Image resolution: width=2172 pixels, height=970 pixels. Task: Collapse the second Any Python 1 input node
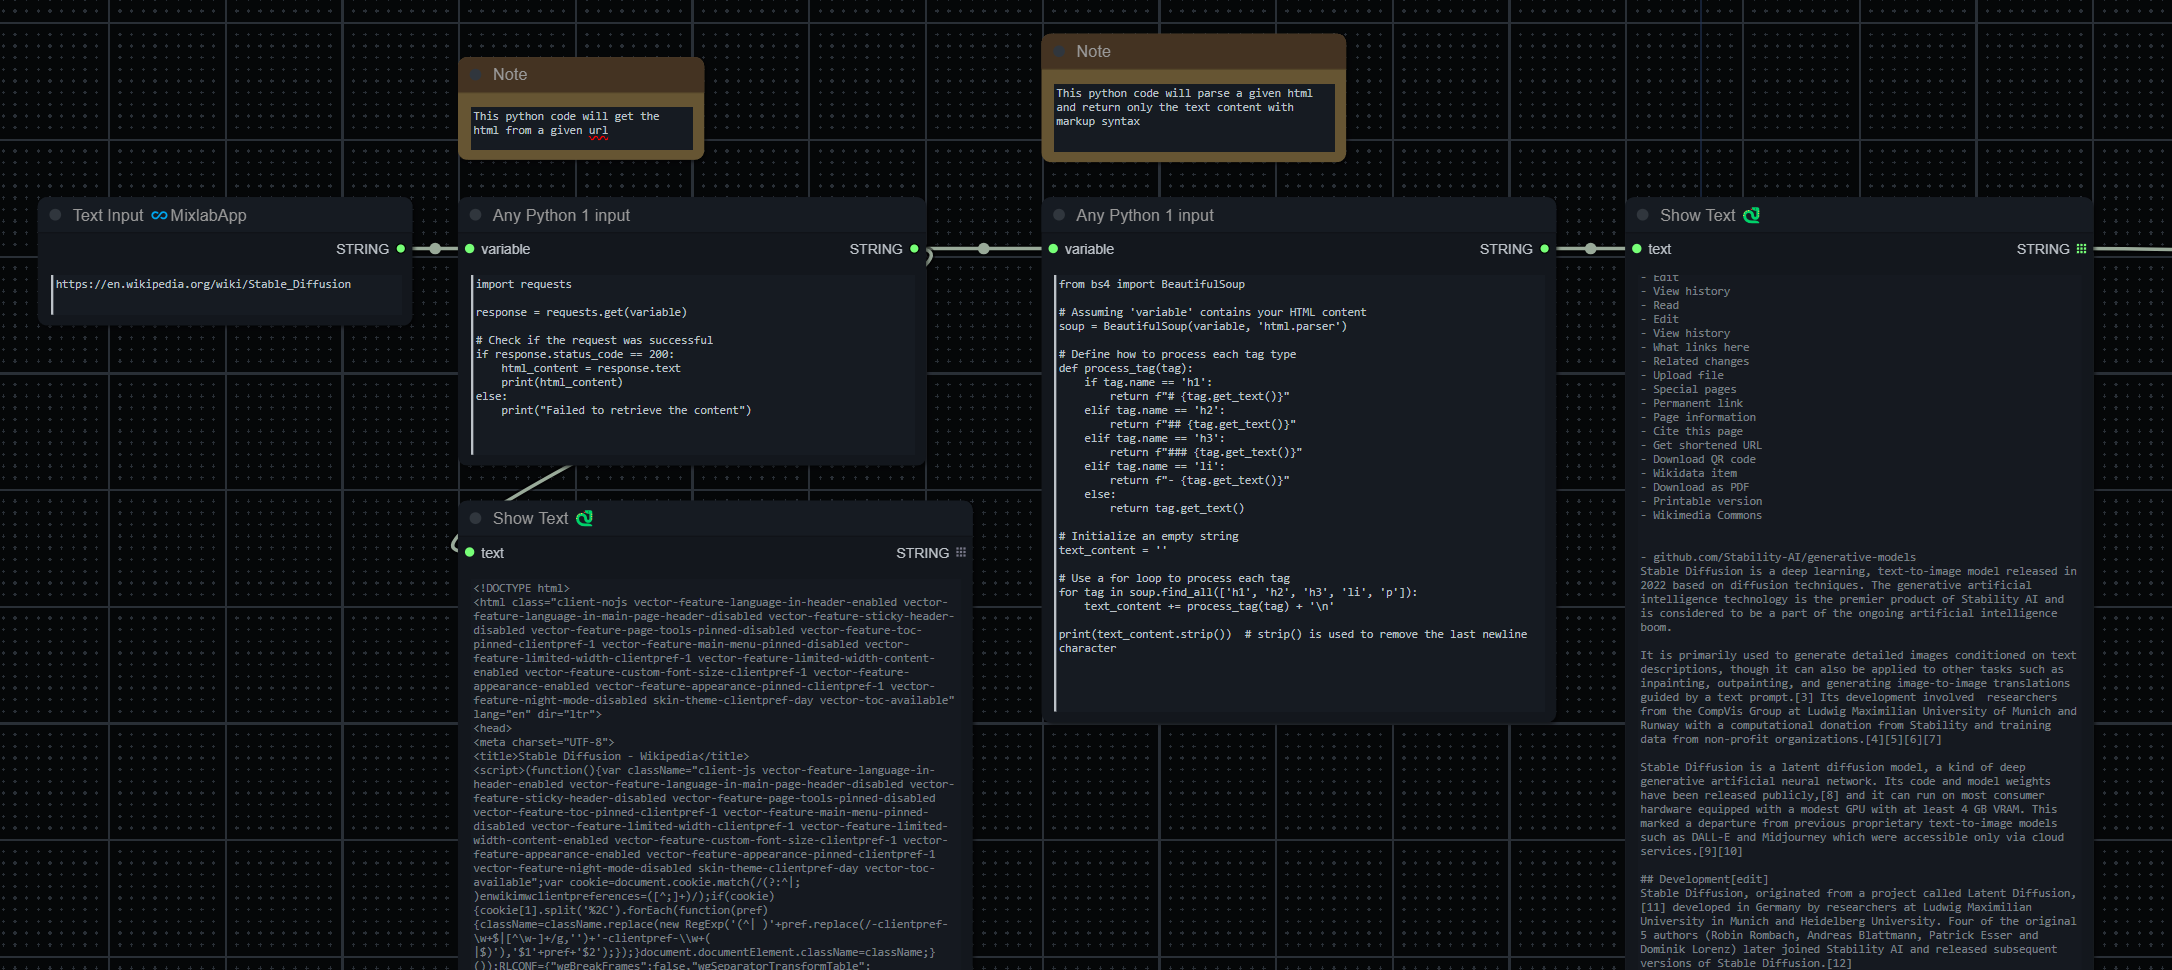coord(1059,215)
